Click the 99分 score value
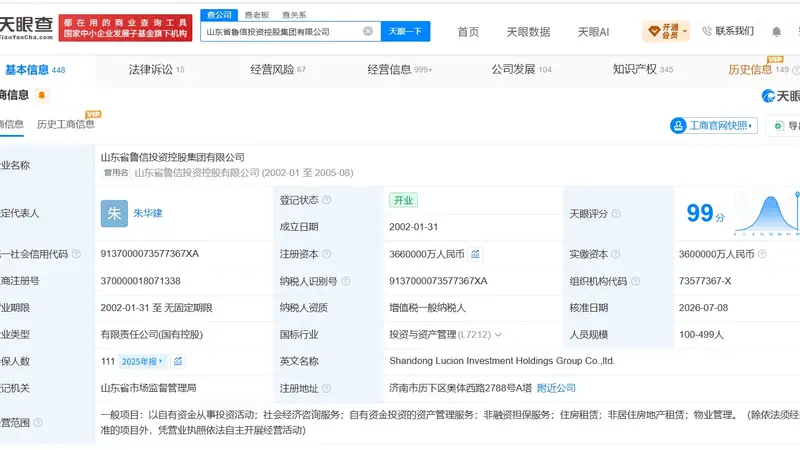Screen dimensions: 800x450 pos(706,213)
